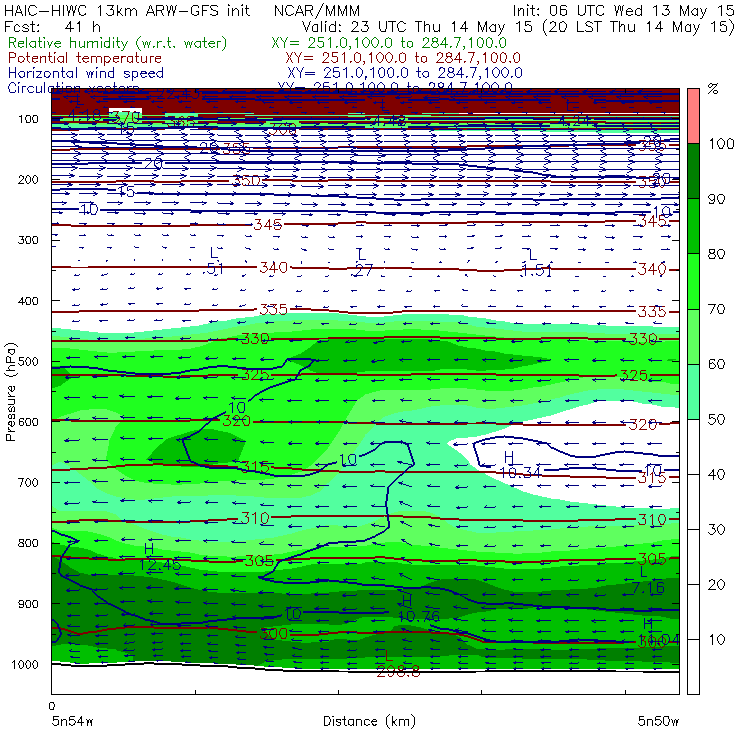Click 'Relative humidity (w.r.t. water)' legend label

click(118, 43)
